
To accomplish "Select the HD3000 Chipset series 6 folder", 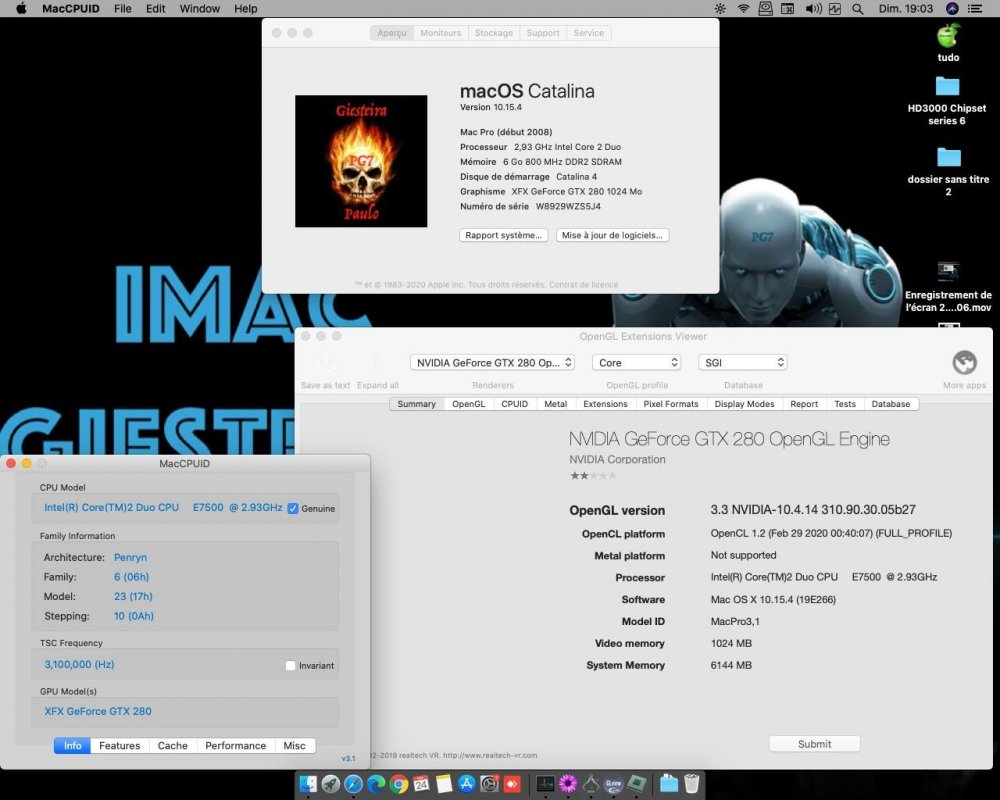I will click(947, 87).
